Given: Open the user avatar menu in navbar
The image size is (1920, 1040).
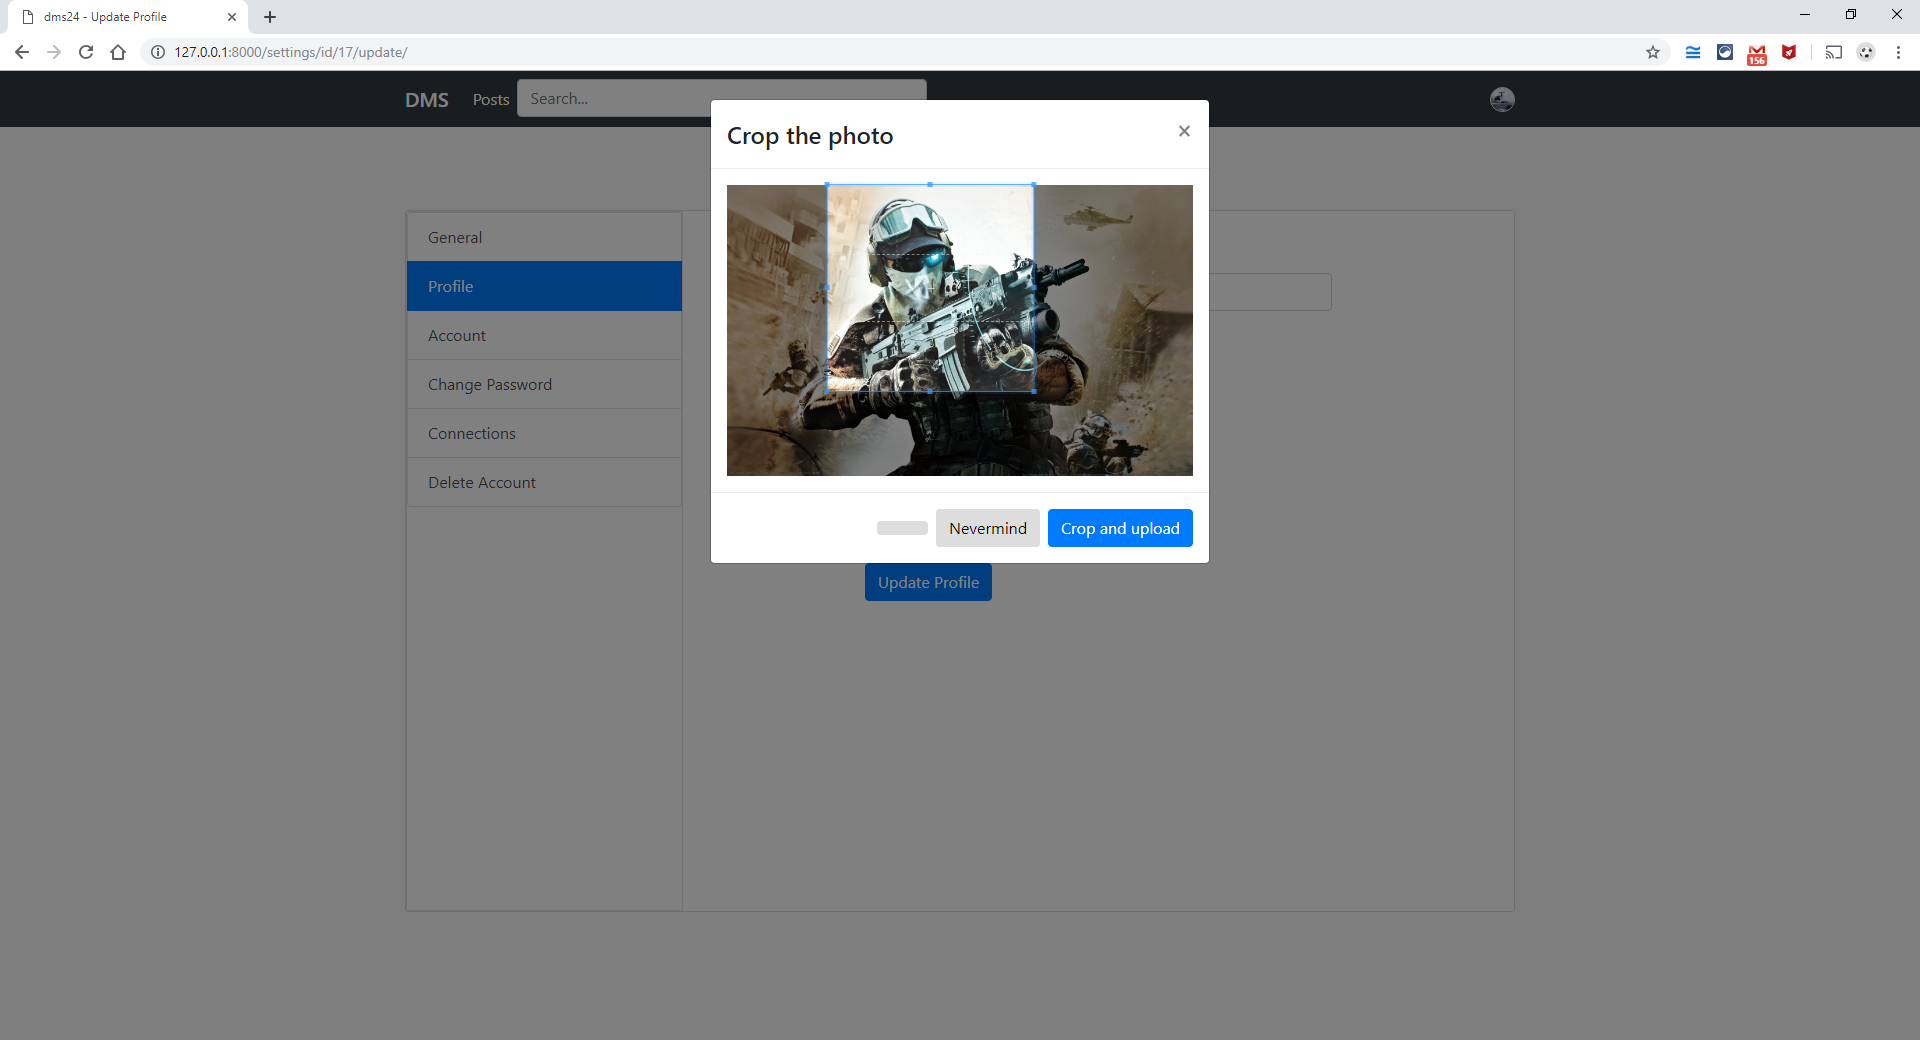Looking at the screenshot, I should (1502, 99).
